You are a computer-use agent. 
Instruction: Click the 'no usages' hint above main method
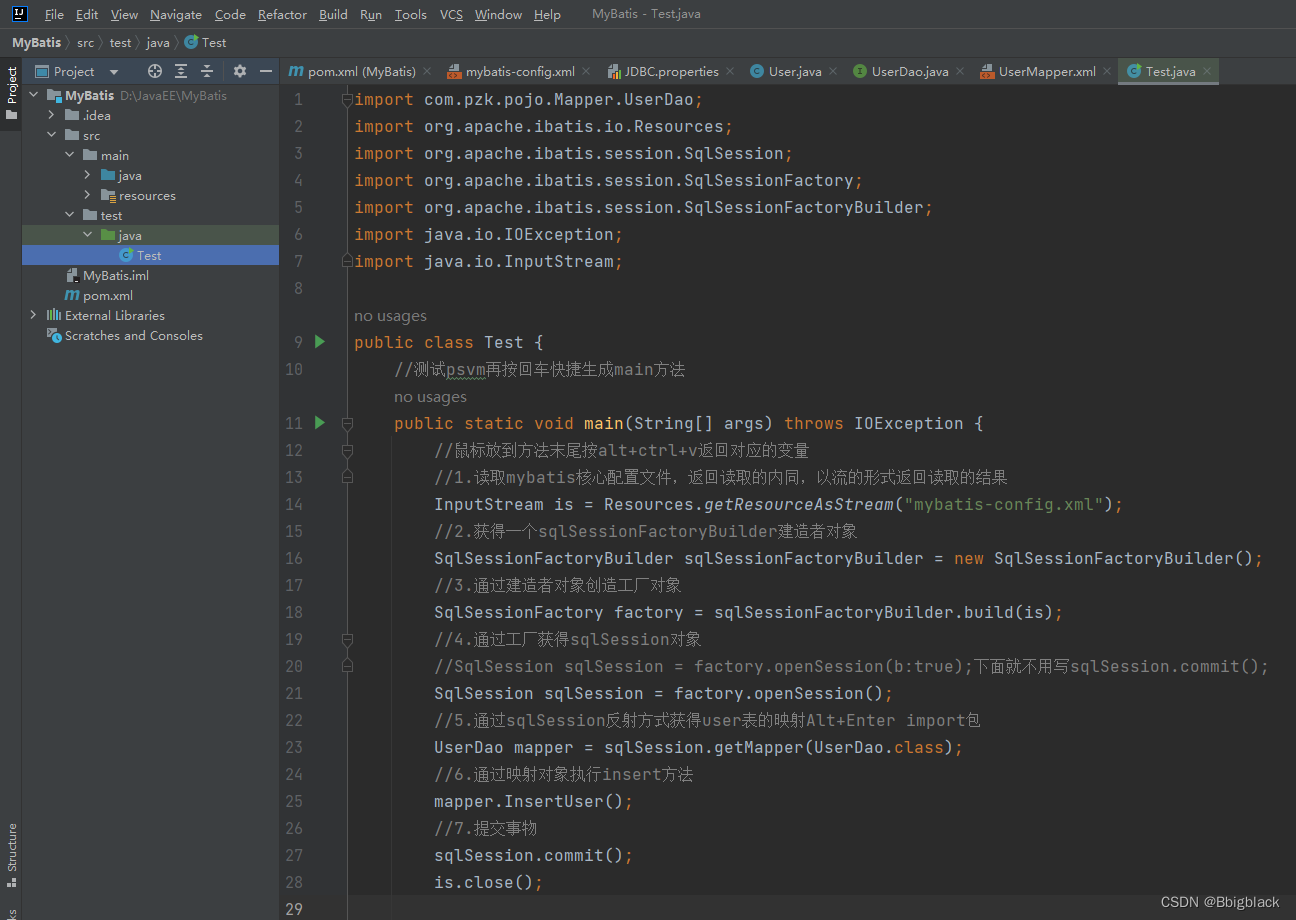tap(430, 396)
